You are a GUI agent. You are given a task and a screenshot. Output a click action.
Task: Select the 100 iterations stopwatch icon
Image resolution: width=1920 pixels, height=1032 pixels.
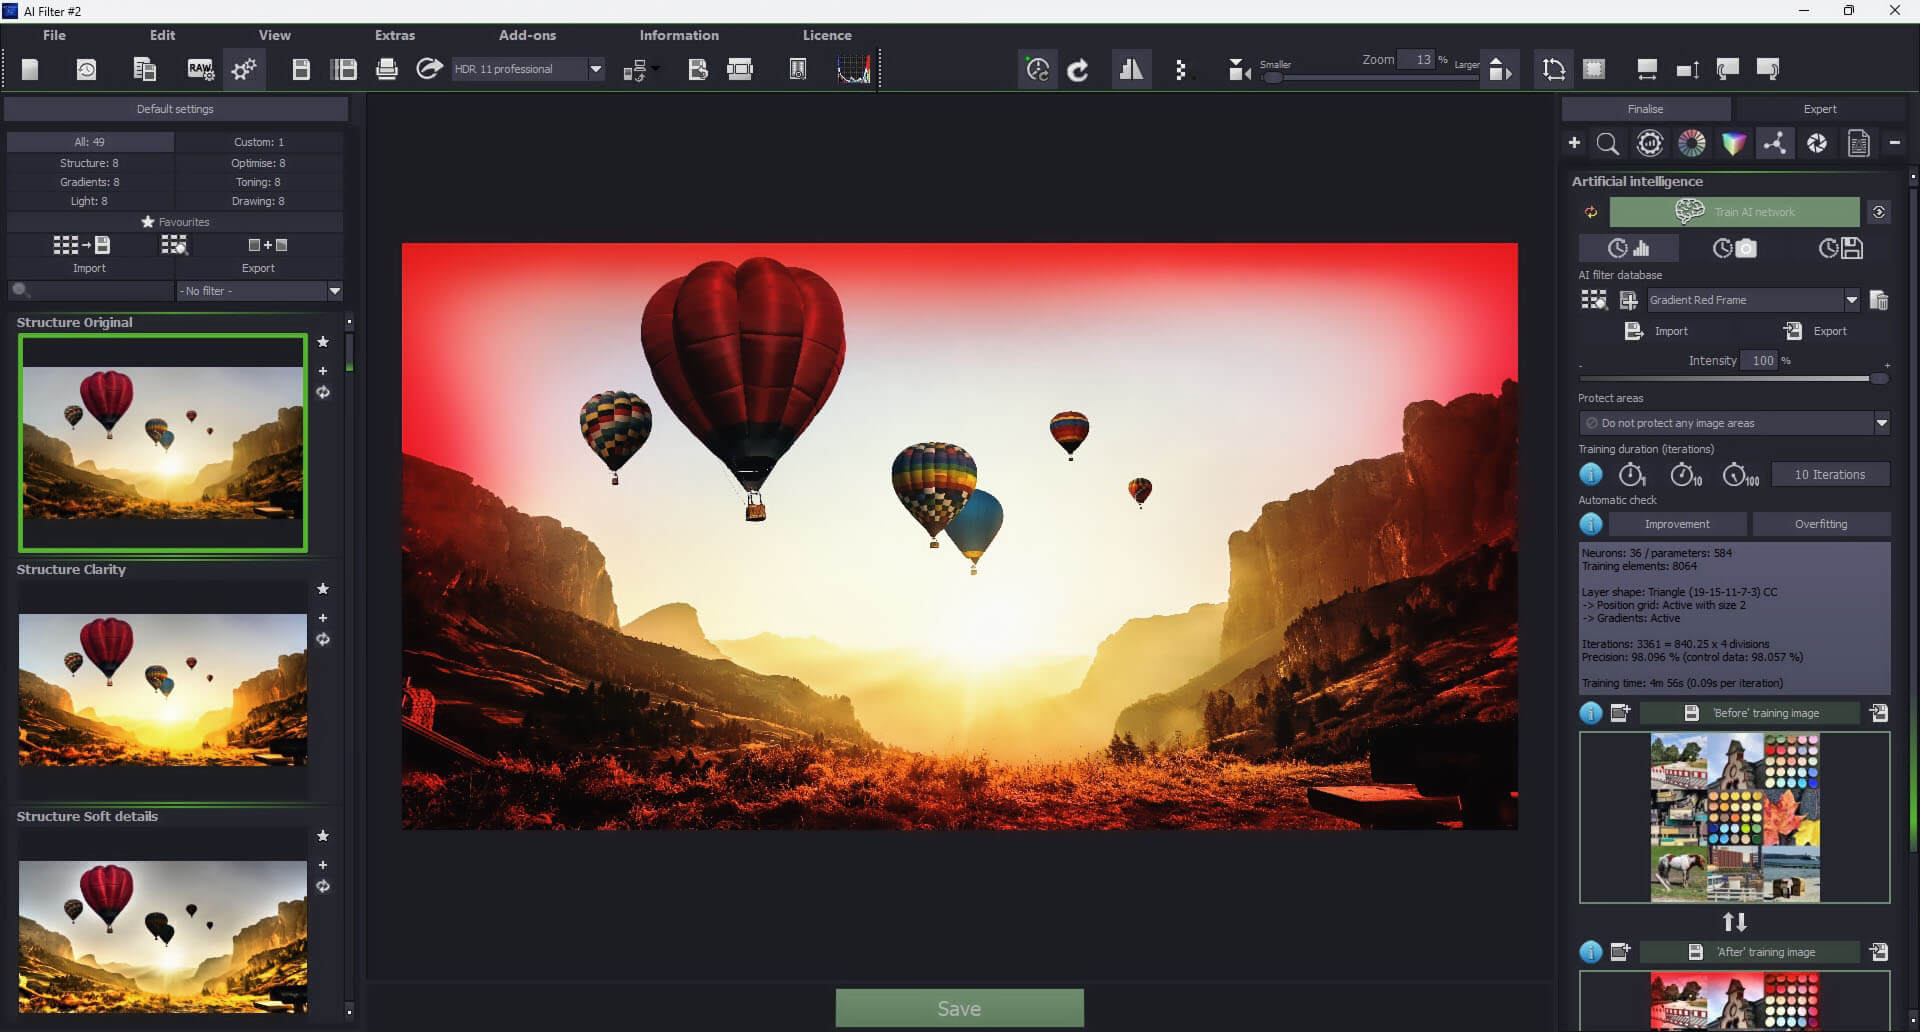1739,475
